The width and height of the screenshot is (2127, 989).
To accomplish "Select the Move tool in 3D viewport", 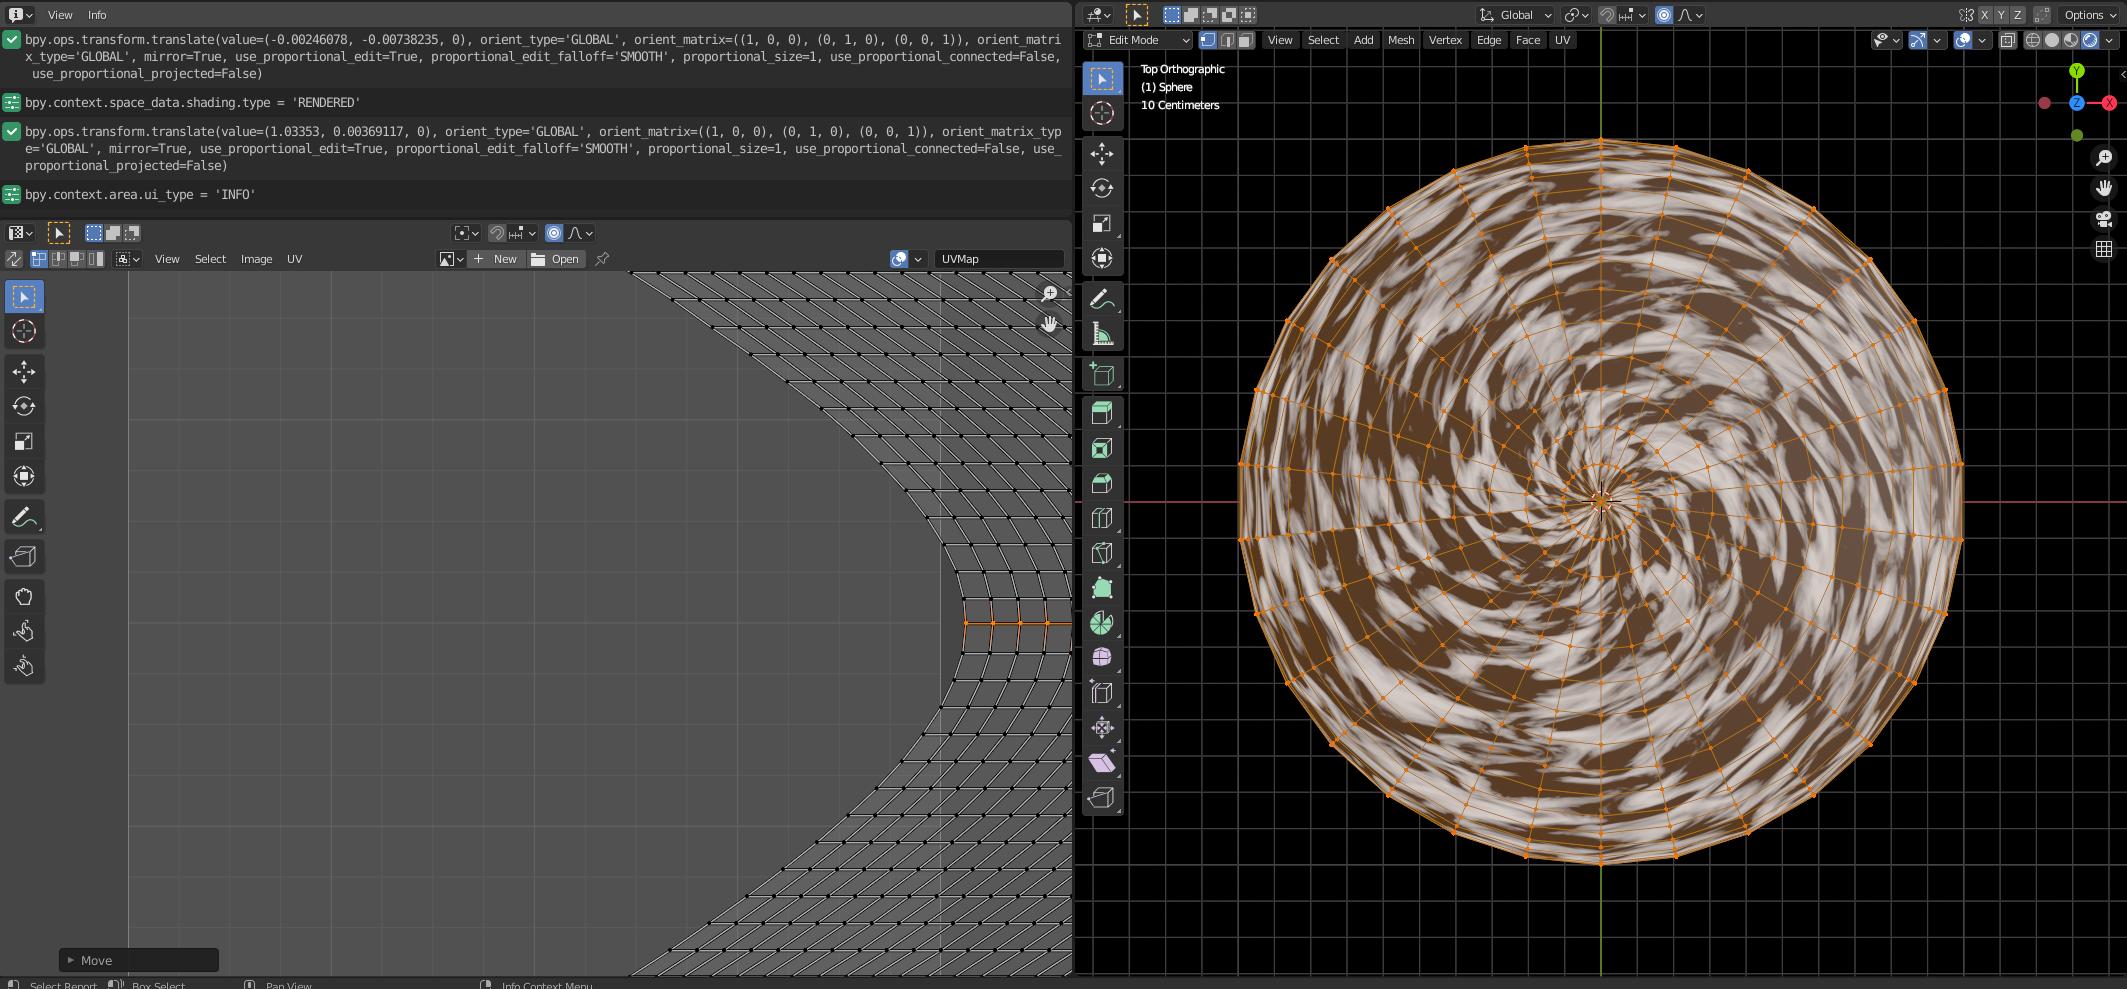I will (1101, 153).
